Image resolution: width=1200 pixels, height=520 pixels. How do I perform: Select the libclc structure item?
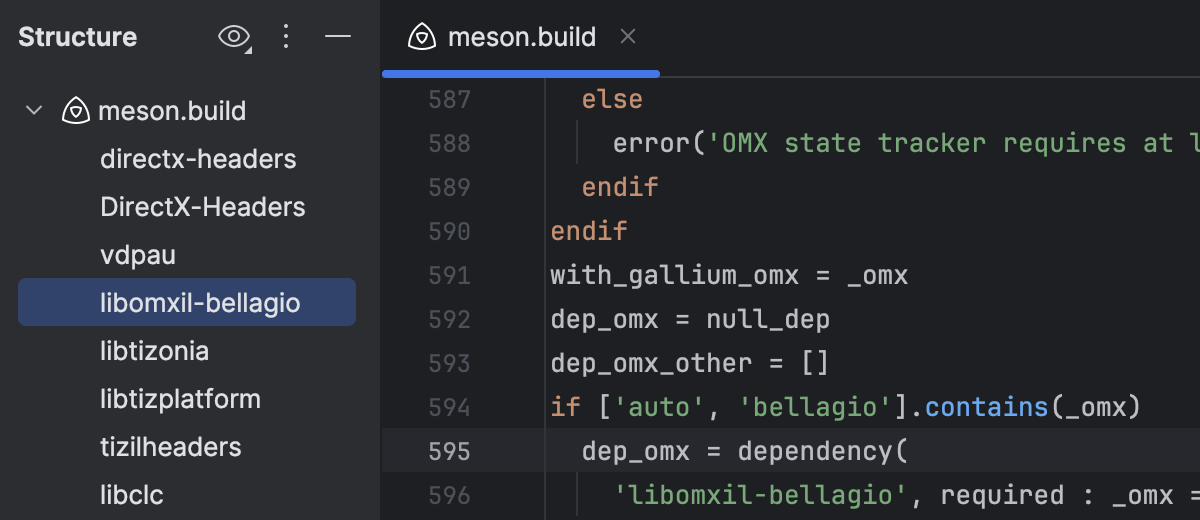pyautogui.click(x=132, y=495)
